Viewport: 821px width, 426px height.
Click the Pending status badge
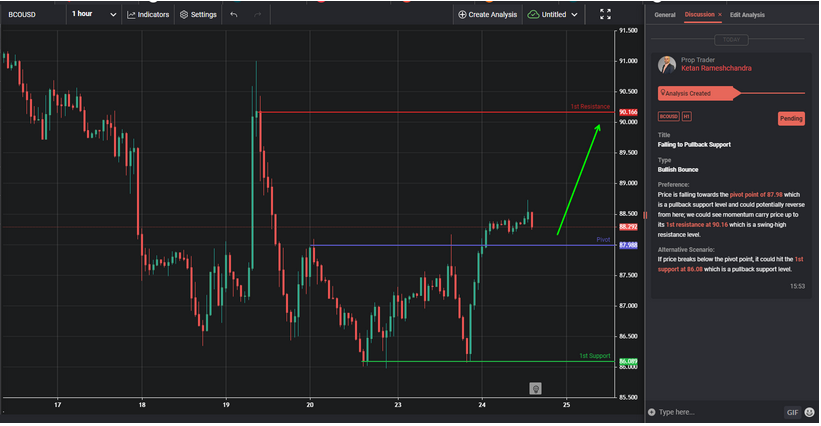pos(791,119)
